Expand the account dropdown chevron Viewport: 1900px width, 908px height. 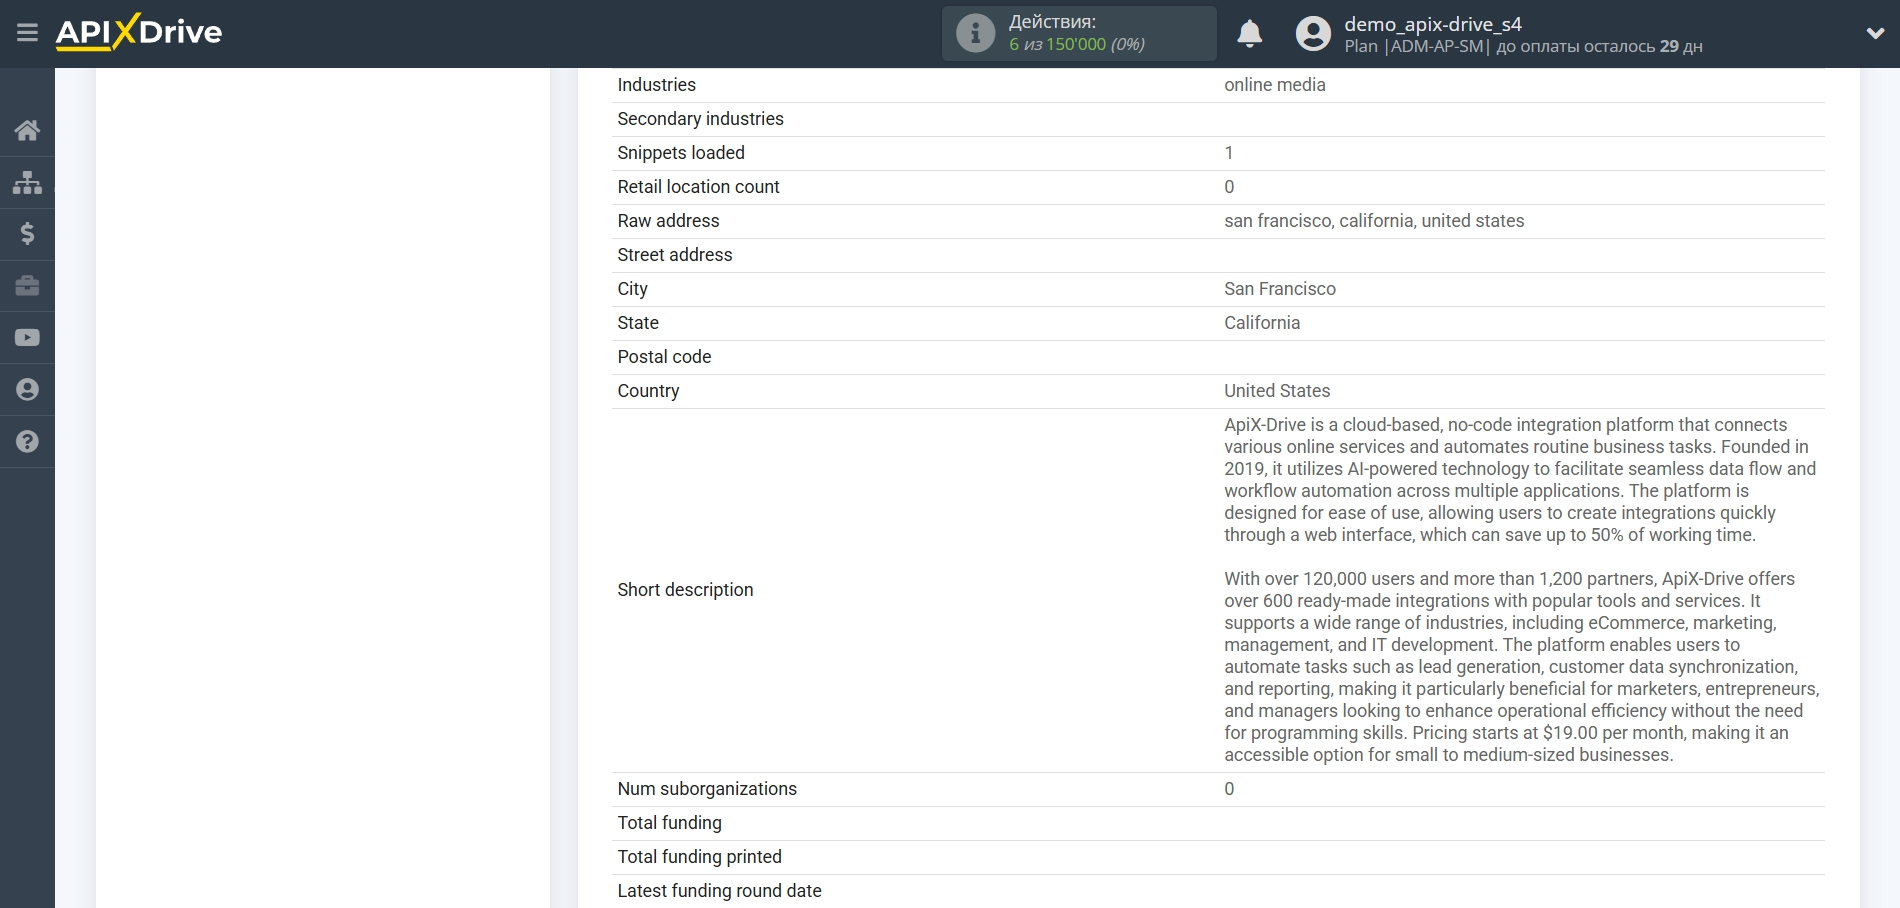tap(1875, 33)
